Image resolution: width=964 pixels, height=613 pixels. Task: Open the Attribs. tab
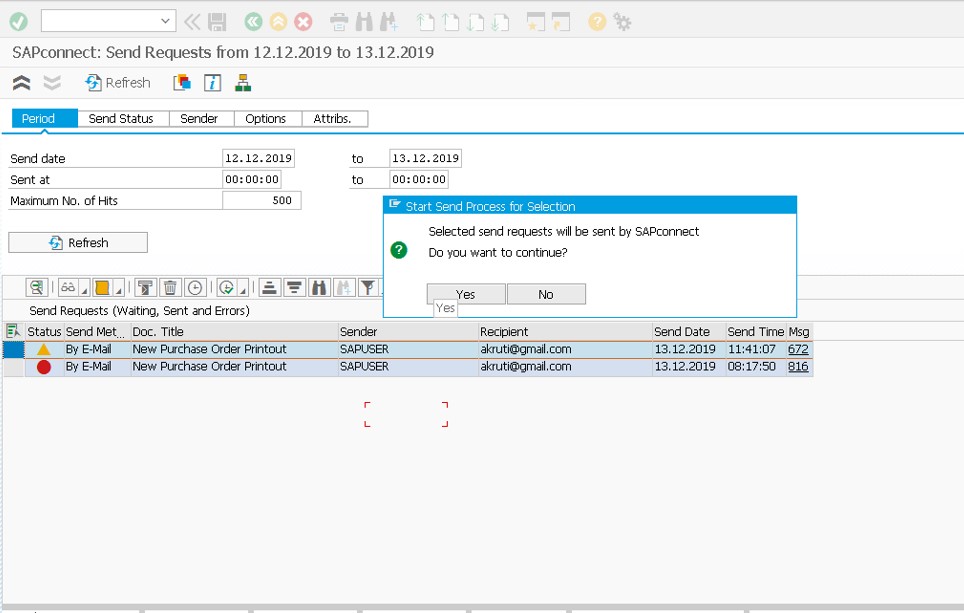[335, 119]
